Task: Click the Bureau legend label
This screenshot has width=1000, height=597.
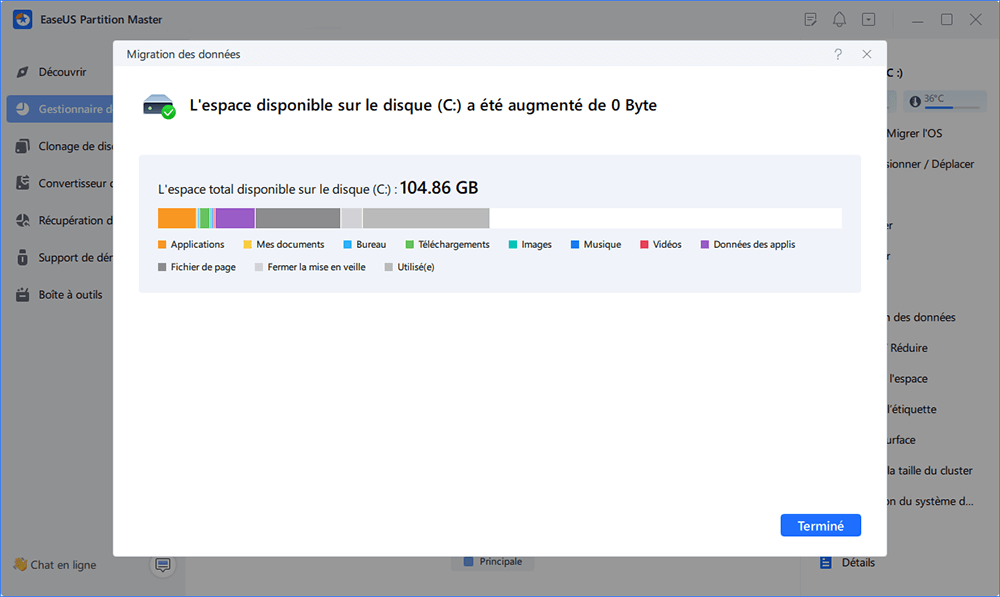Action: tap(371, 244)
